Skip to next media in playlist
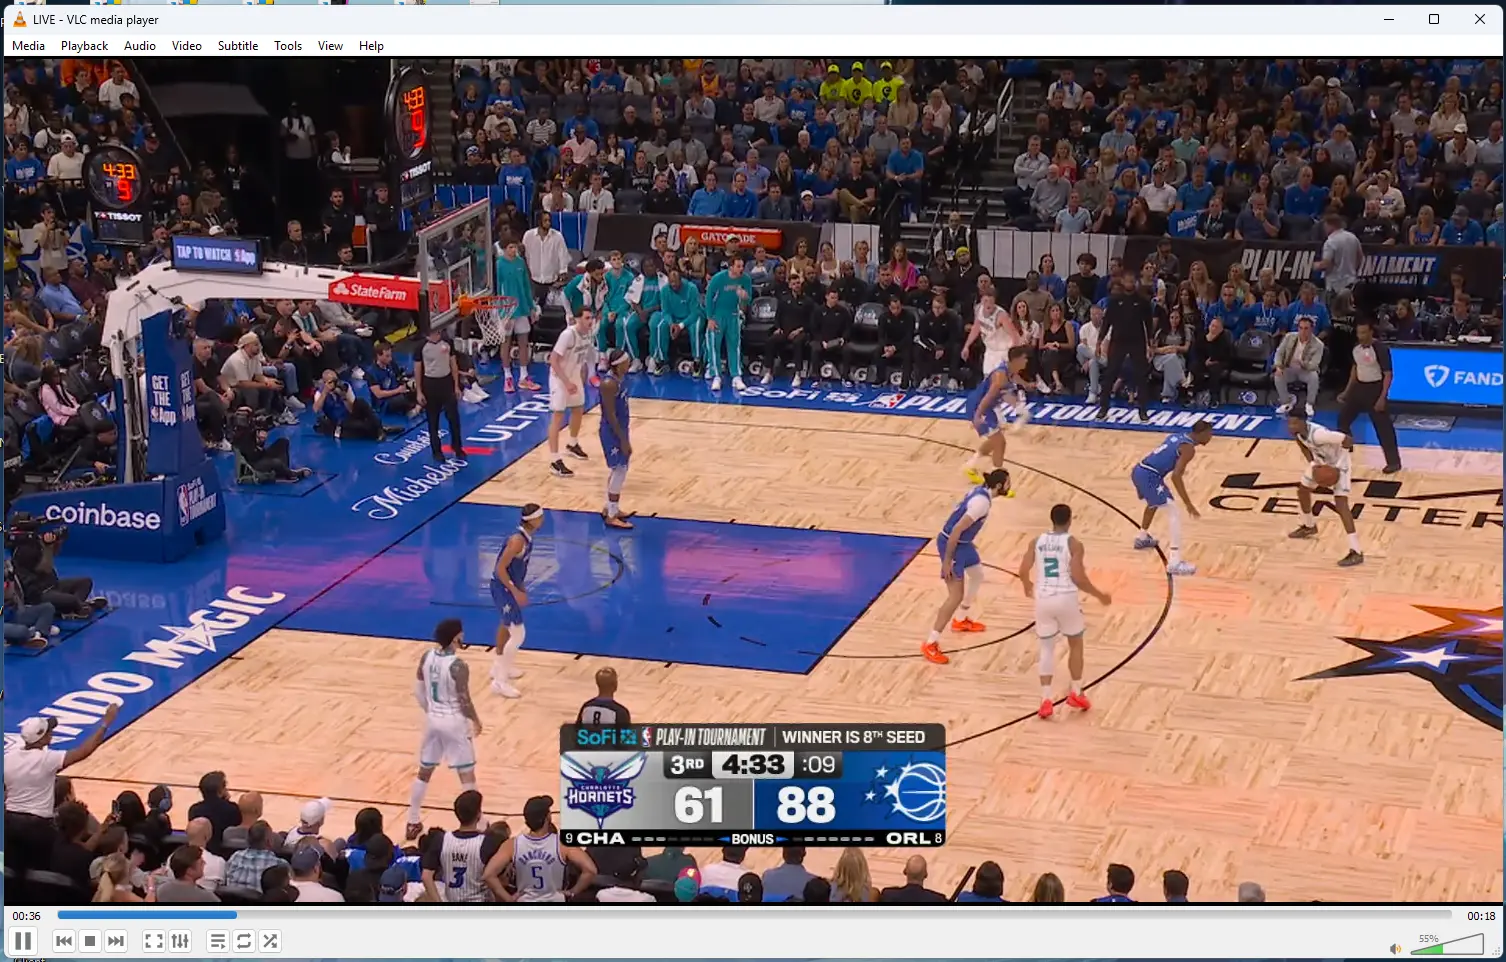1506x962 pixels. pos(116,941)
